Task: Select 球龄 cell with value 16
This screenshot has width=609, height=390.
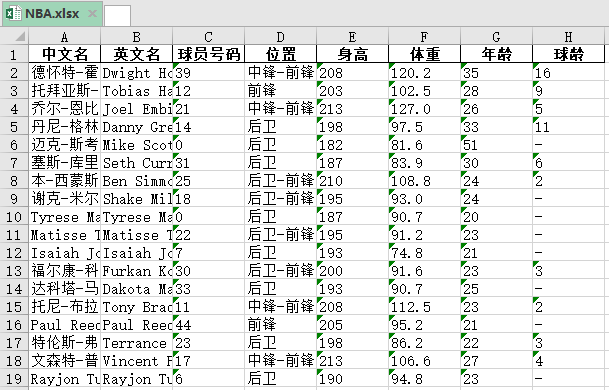Action: coord(568,73)
